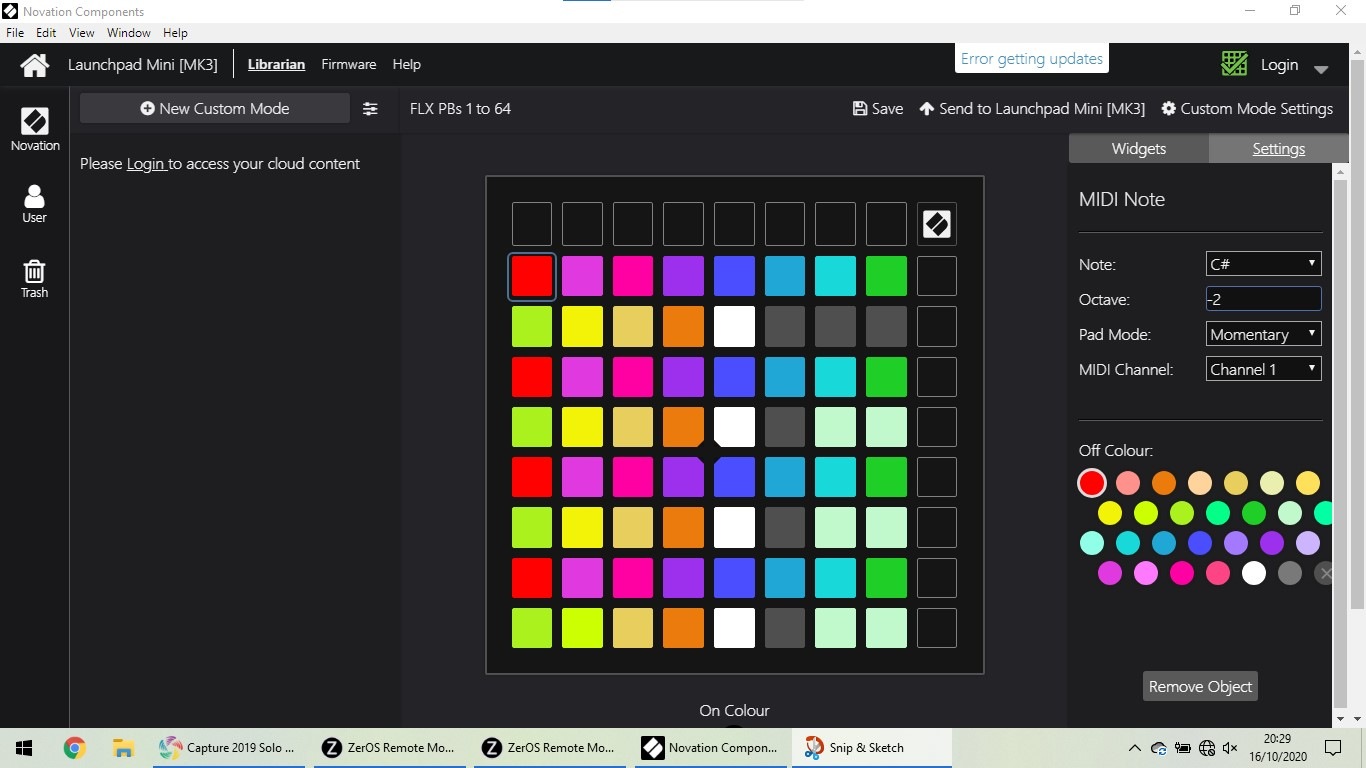The image size is (1366, 768).
Task: Open Novation sidebar section
Action: 35,130
